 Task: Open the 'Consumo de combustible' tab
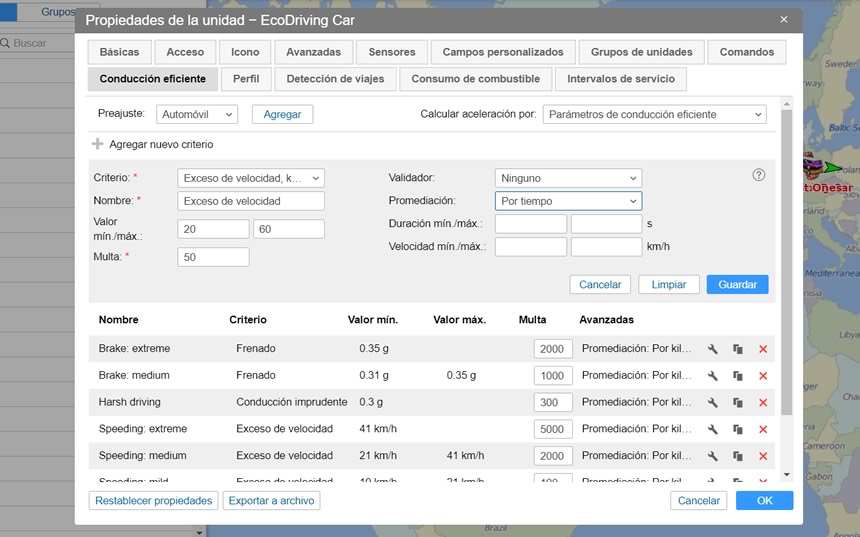pos(475,79)
